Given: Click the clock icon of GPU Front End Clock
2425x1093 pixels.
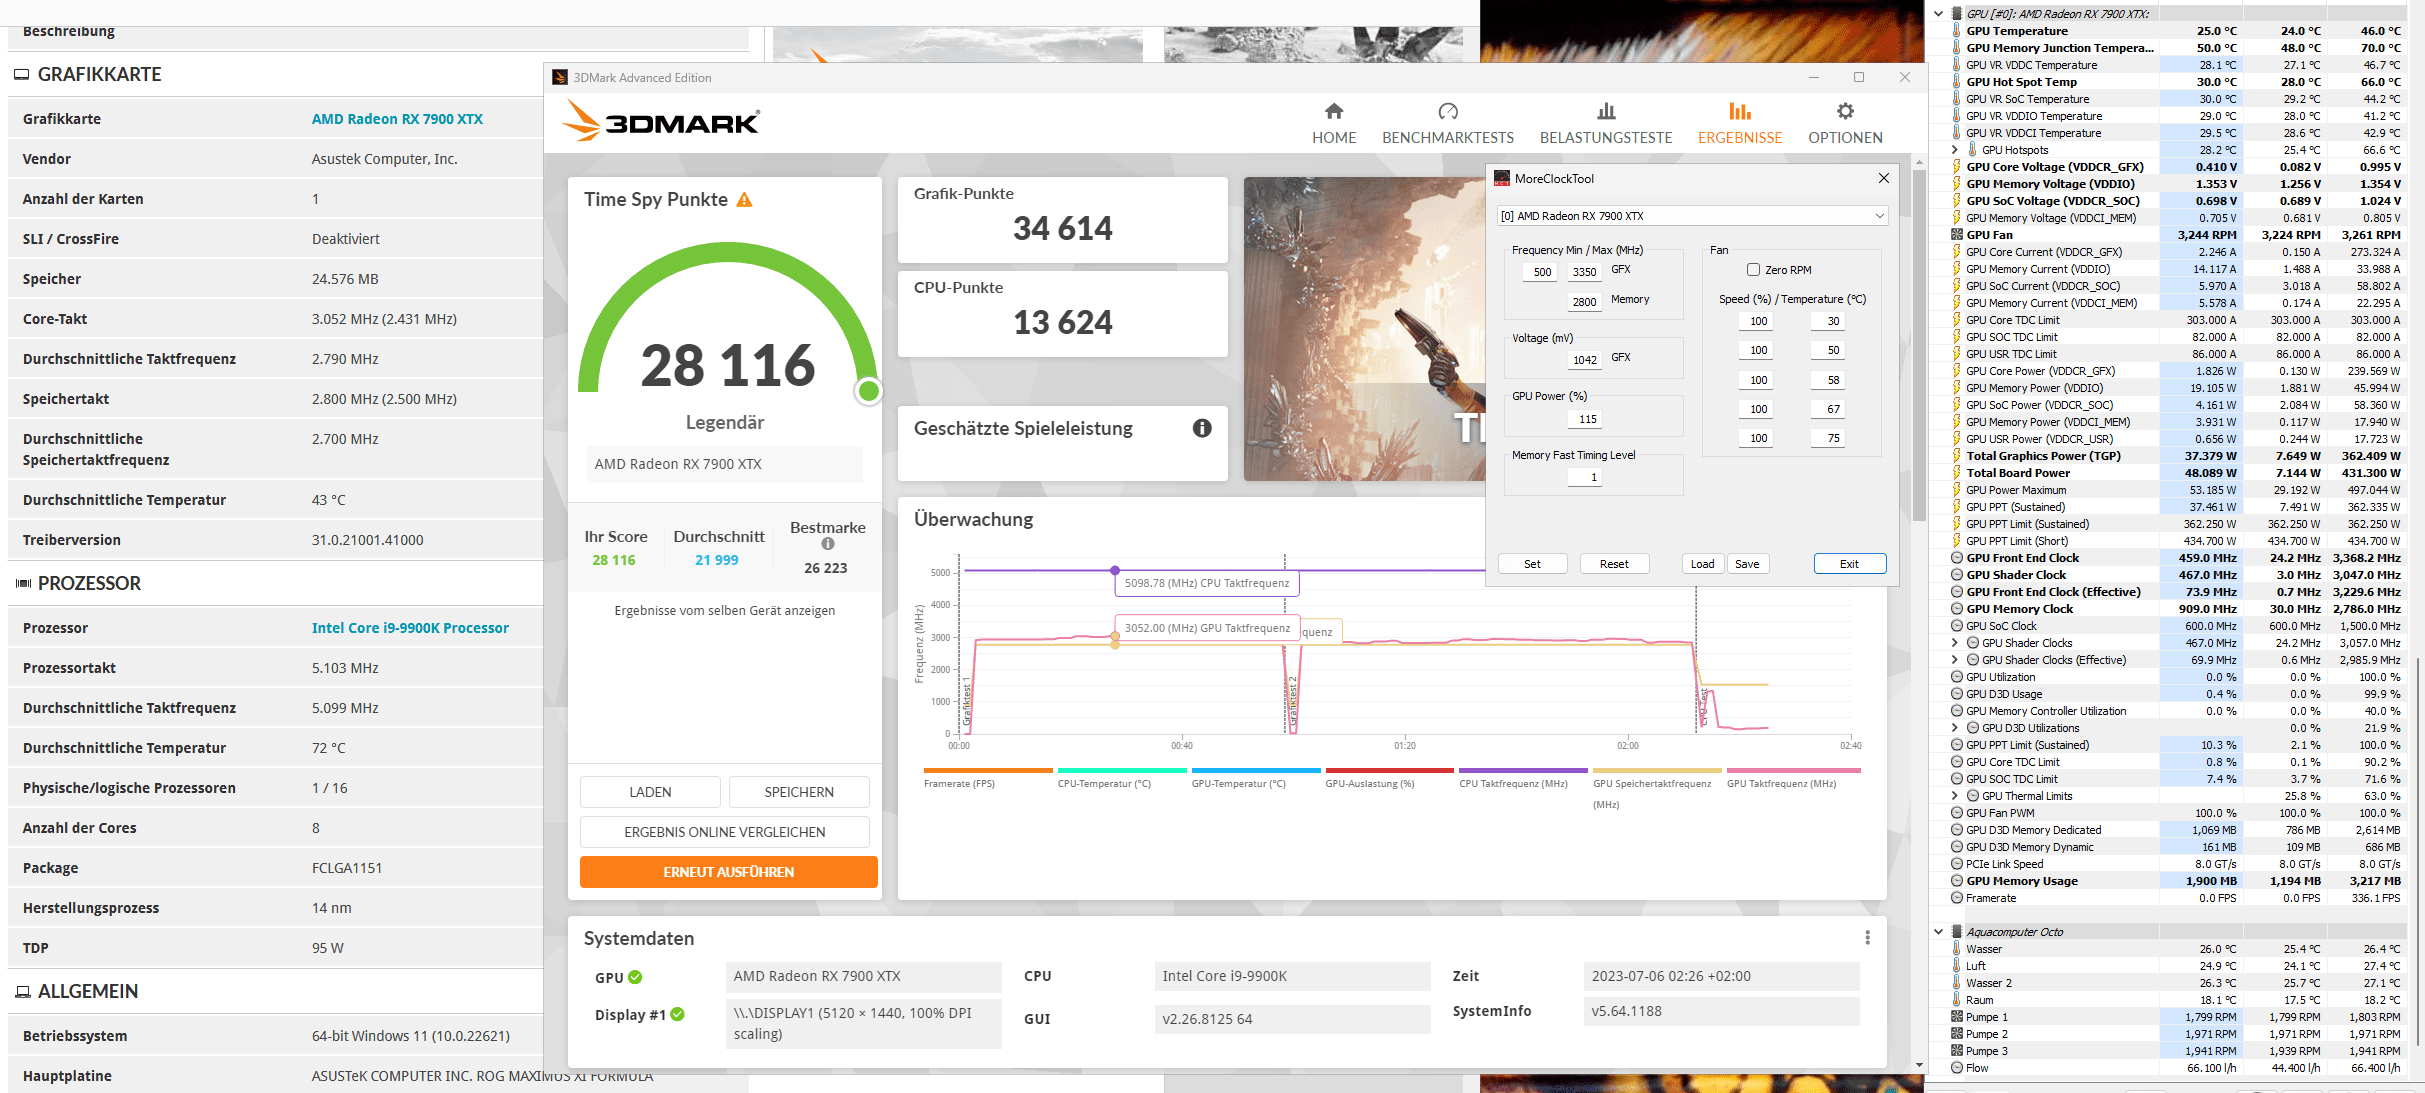Looking at the screenshot, I should point(1957,558).
